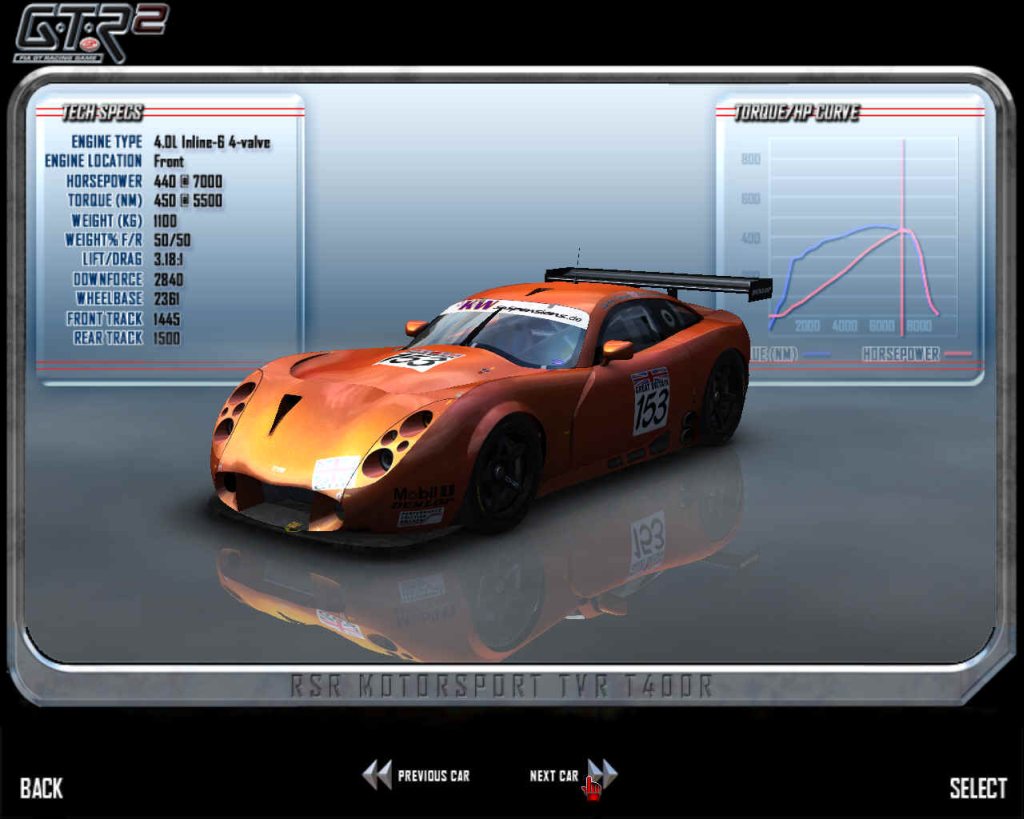Click the DOWNFORCE value 2840
This screenshot has height=819, width=1024.
168,280
